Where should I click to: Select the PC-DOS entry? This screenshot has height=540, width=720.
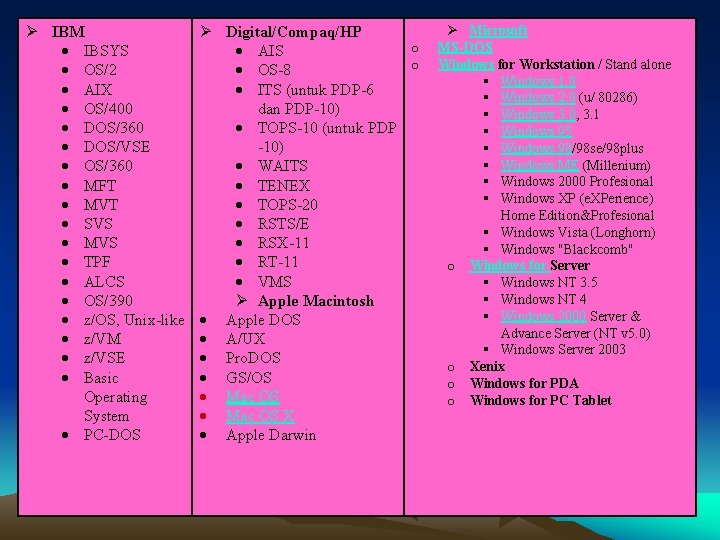coord(112,434)
